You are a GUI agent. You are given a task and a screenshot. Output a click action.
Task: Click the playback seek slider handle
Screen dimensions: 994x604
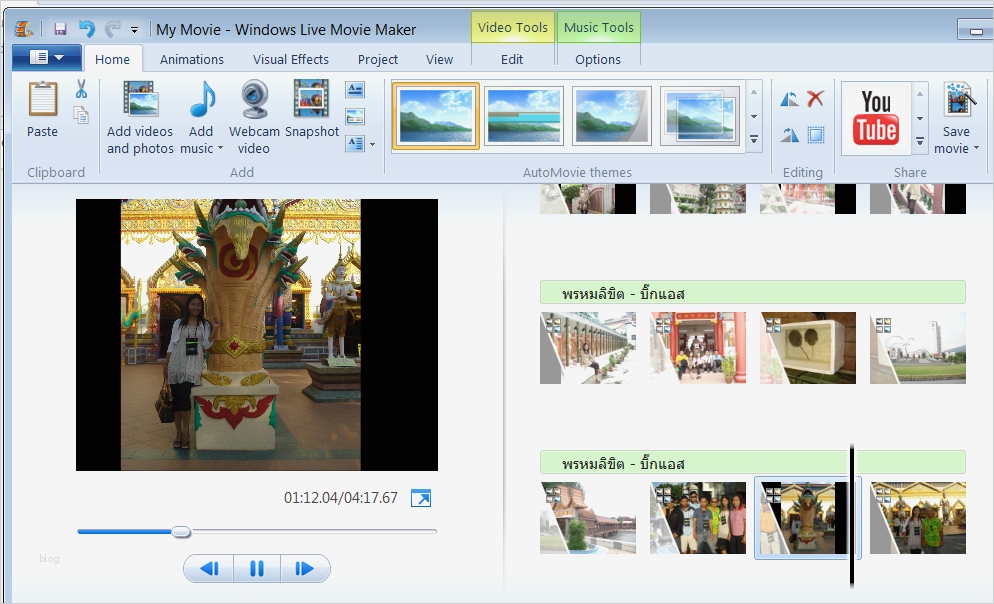[x=181, y=532]
